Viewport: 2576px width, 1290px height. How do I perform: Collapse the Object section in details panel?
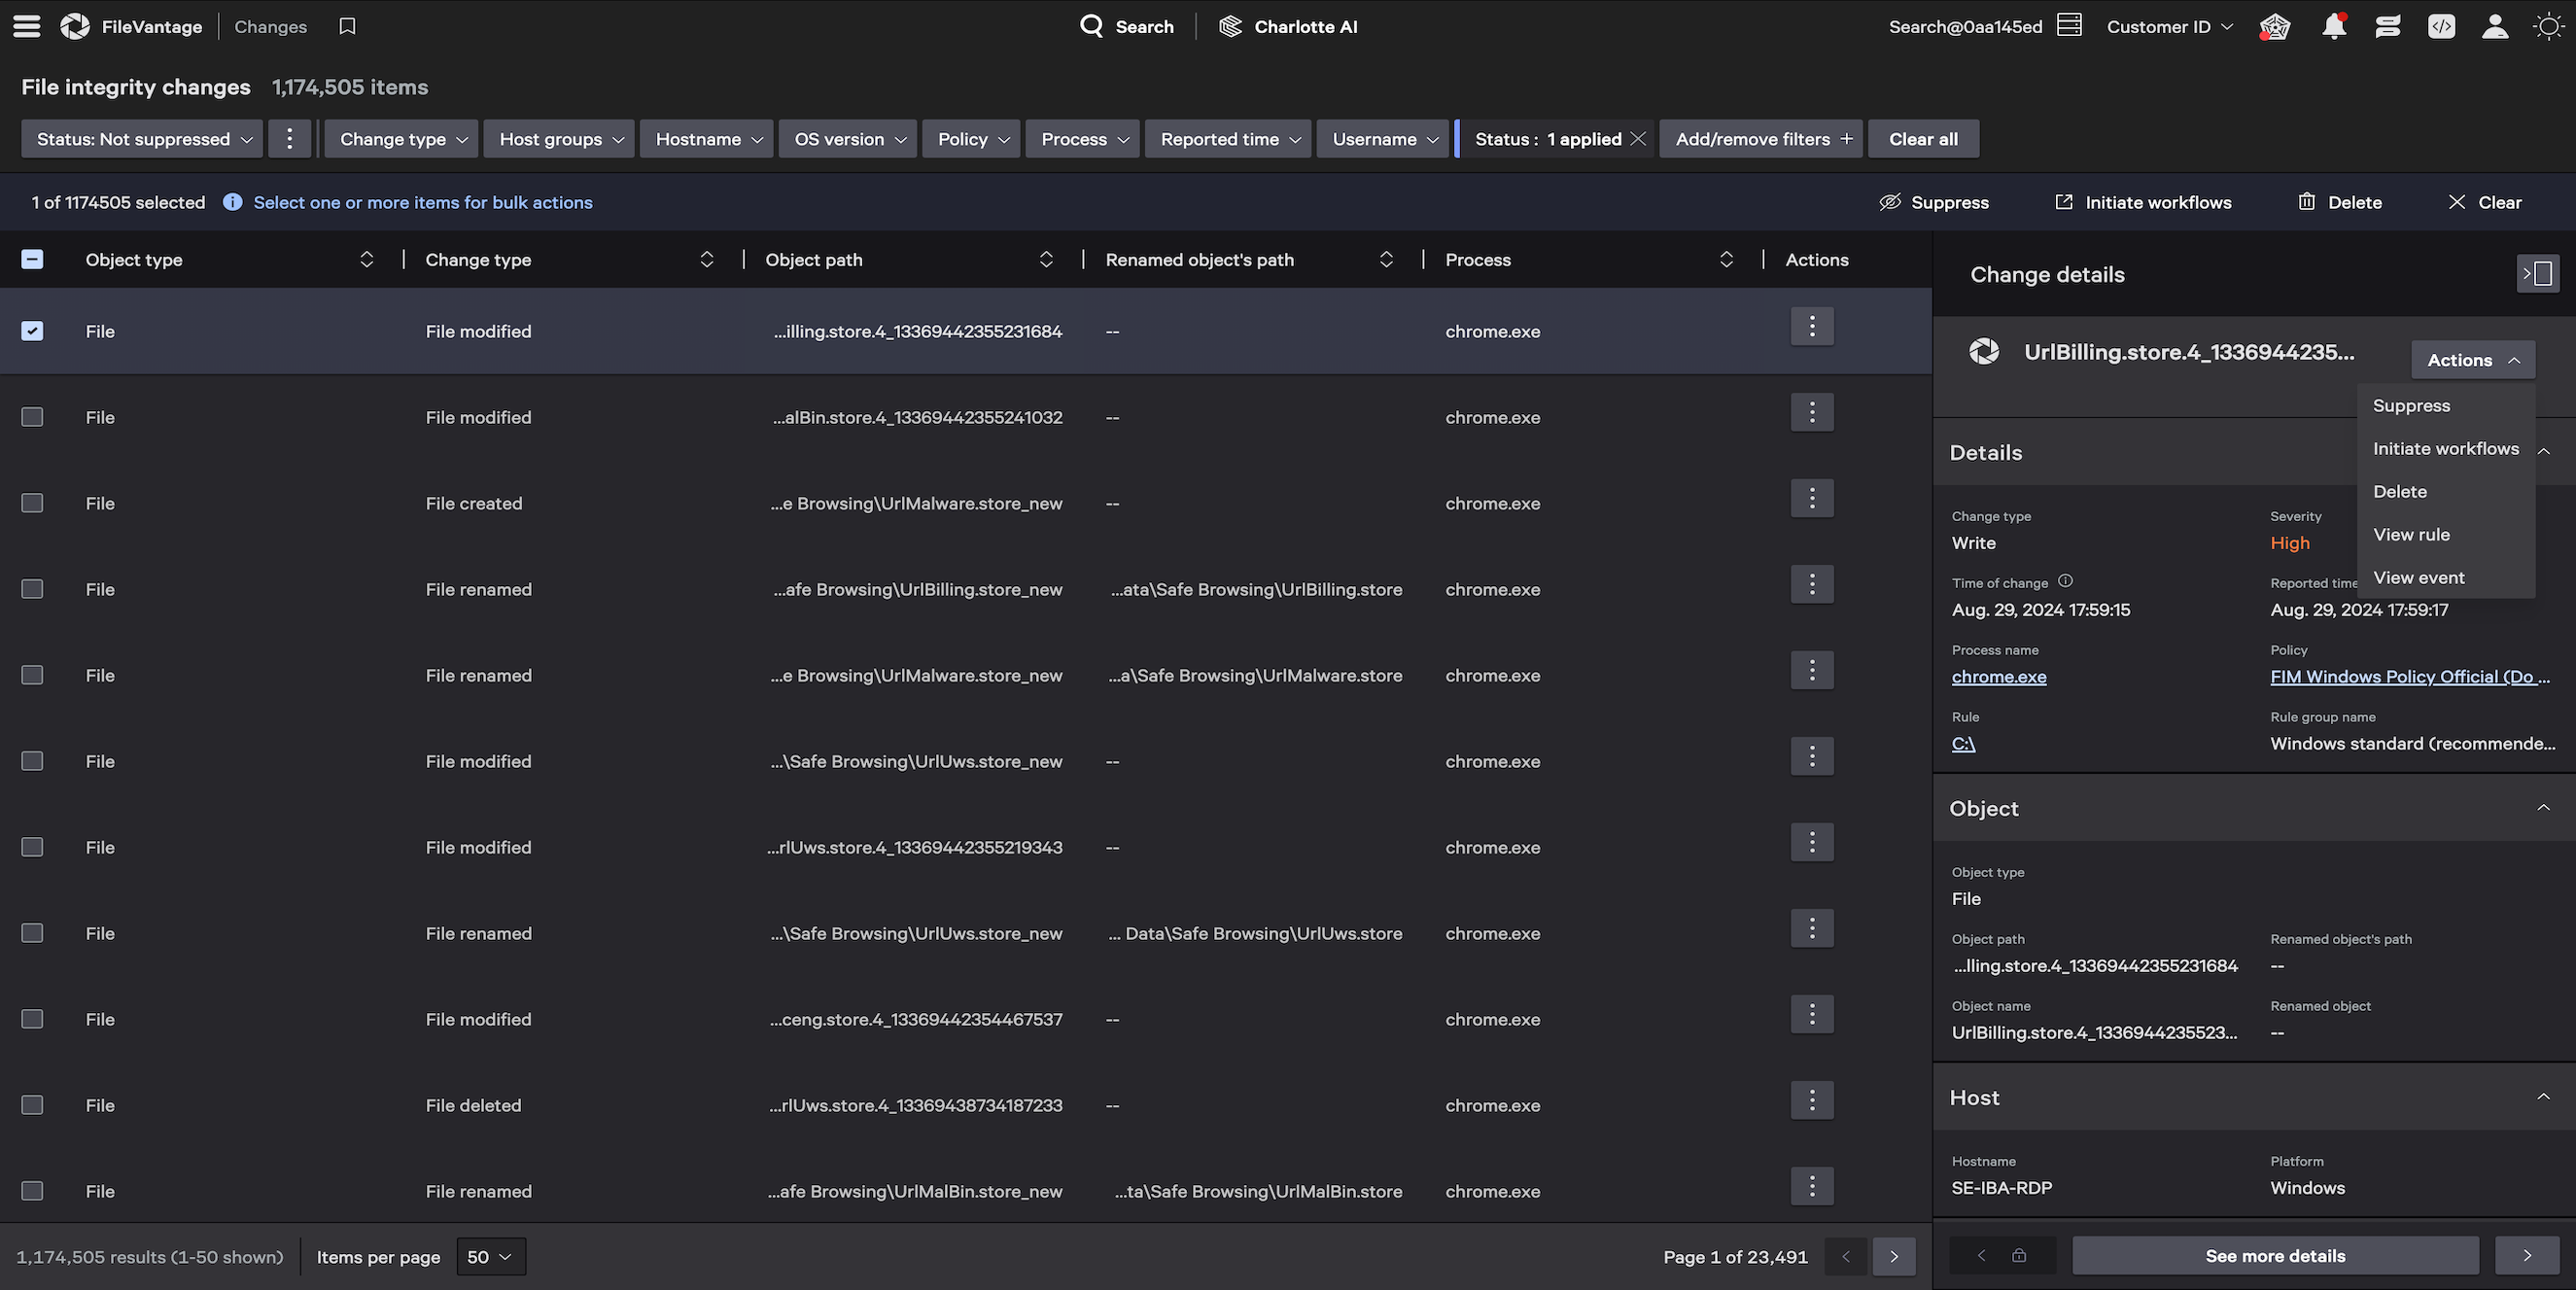[2545, 807]
